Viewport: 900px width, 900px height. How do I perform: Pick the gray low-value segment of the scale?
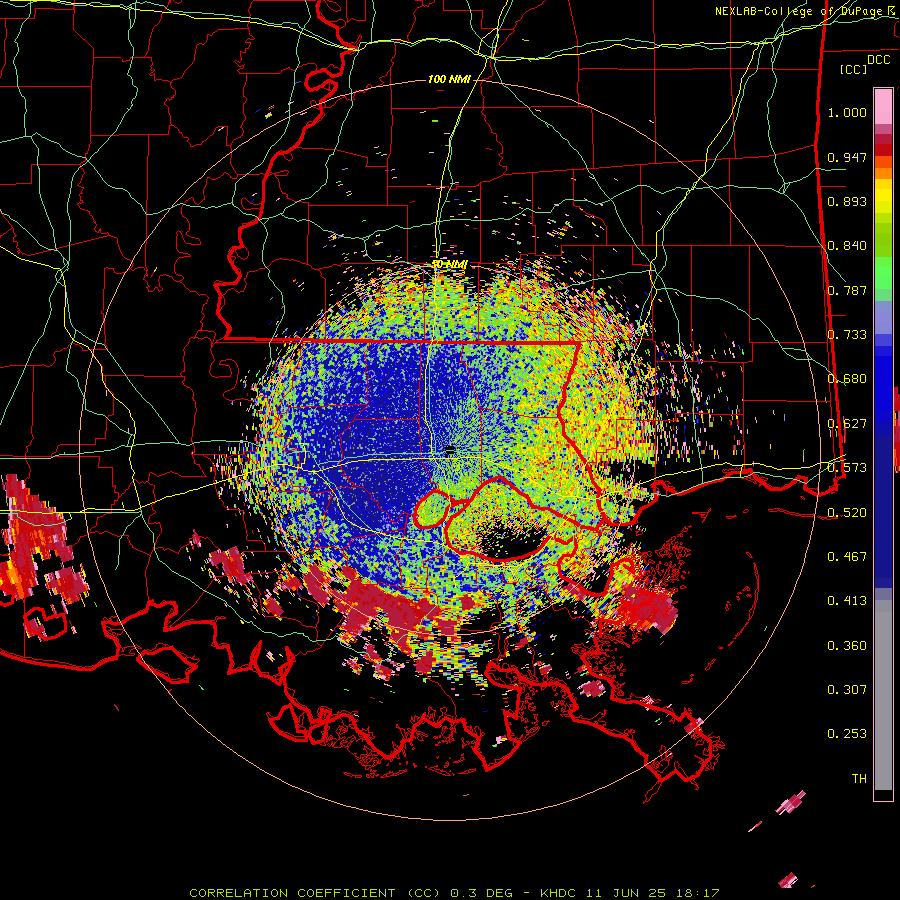(x=883, y=695)
